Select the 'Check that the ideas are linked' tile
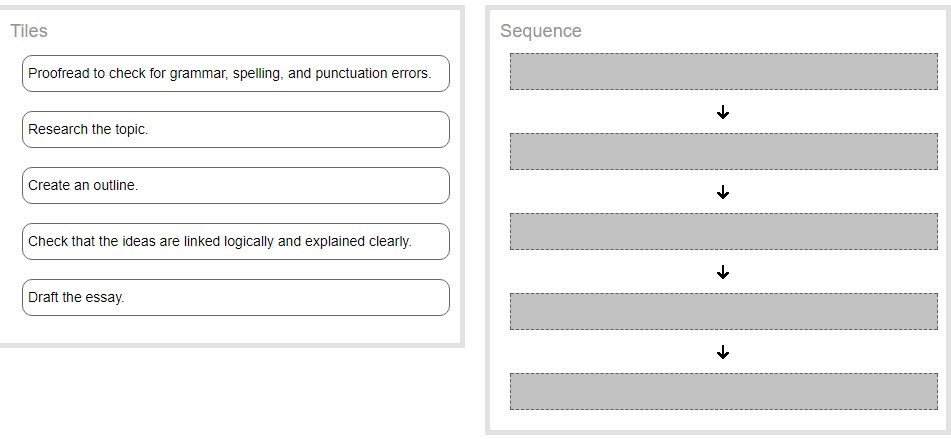This screenshot has width=951, height=439. click(x=235, y=241)
